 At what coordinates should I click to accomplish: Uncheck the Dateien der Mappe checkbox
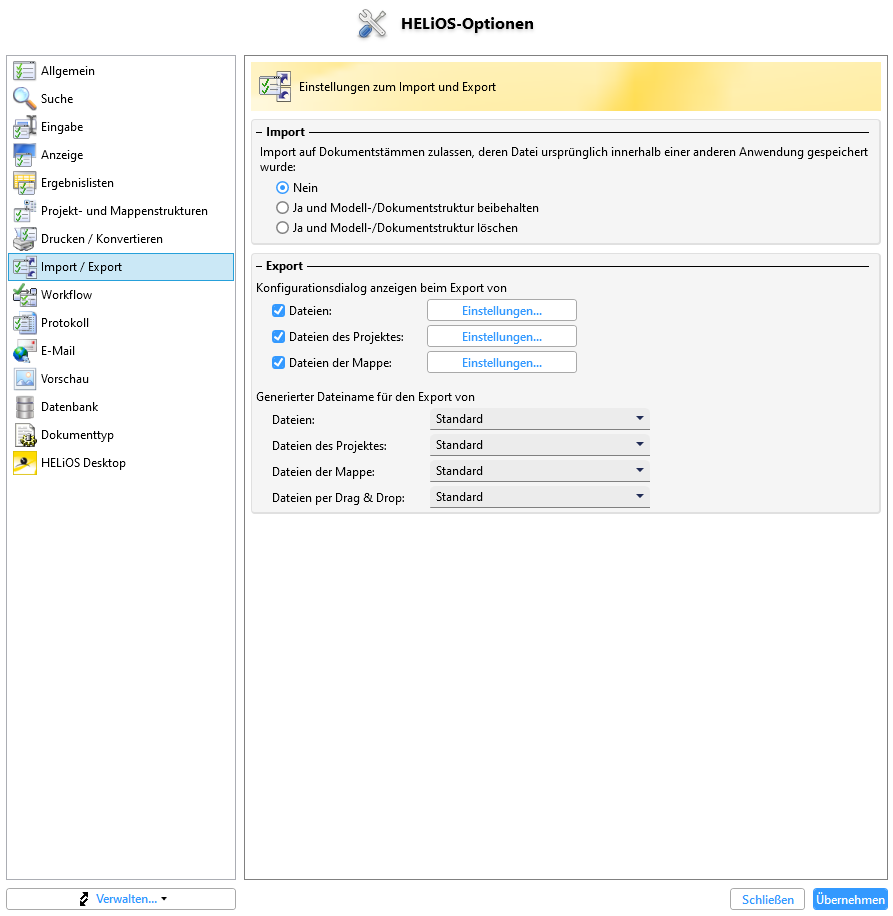pyautogui.click(x=279, y=363)
